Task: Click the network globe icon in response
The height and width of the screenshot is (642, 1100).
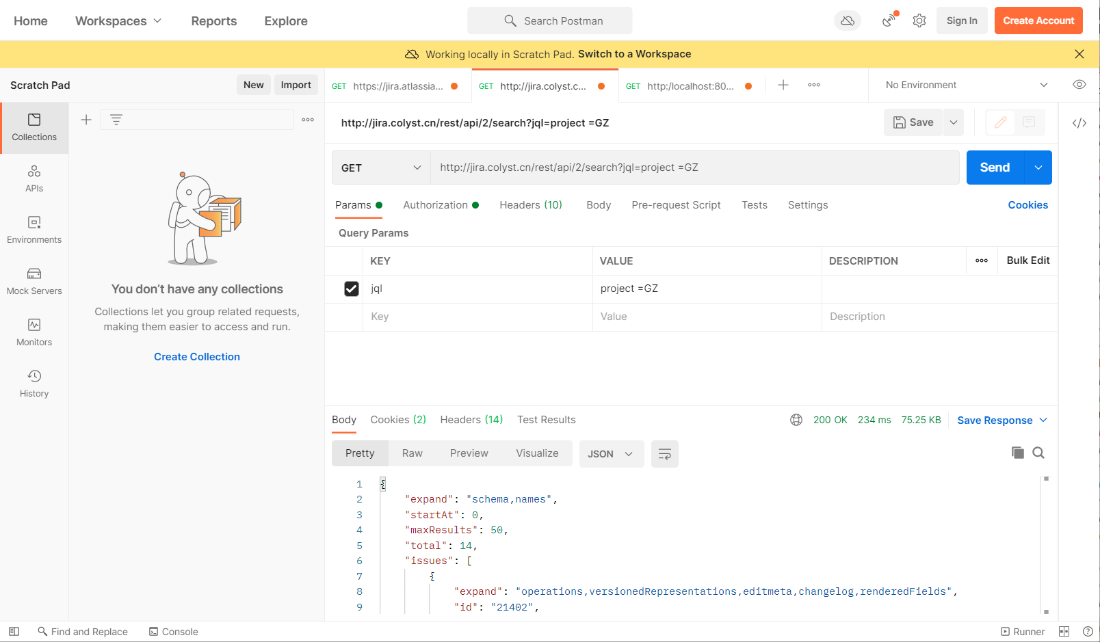Action: [796, 420]
